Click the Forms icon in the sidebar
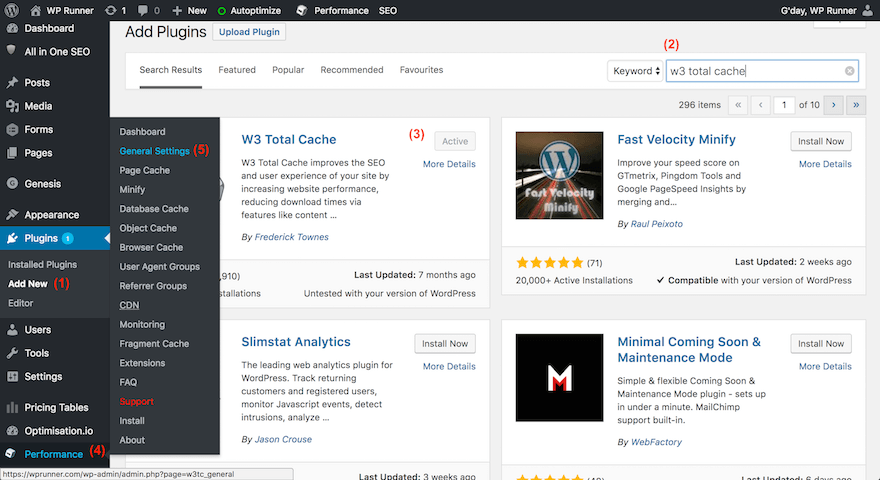The image size is (880, 480). tap(12, 130)
